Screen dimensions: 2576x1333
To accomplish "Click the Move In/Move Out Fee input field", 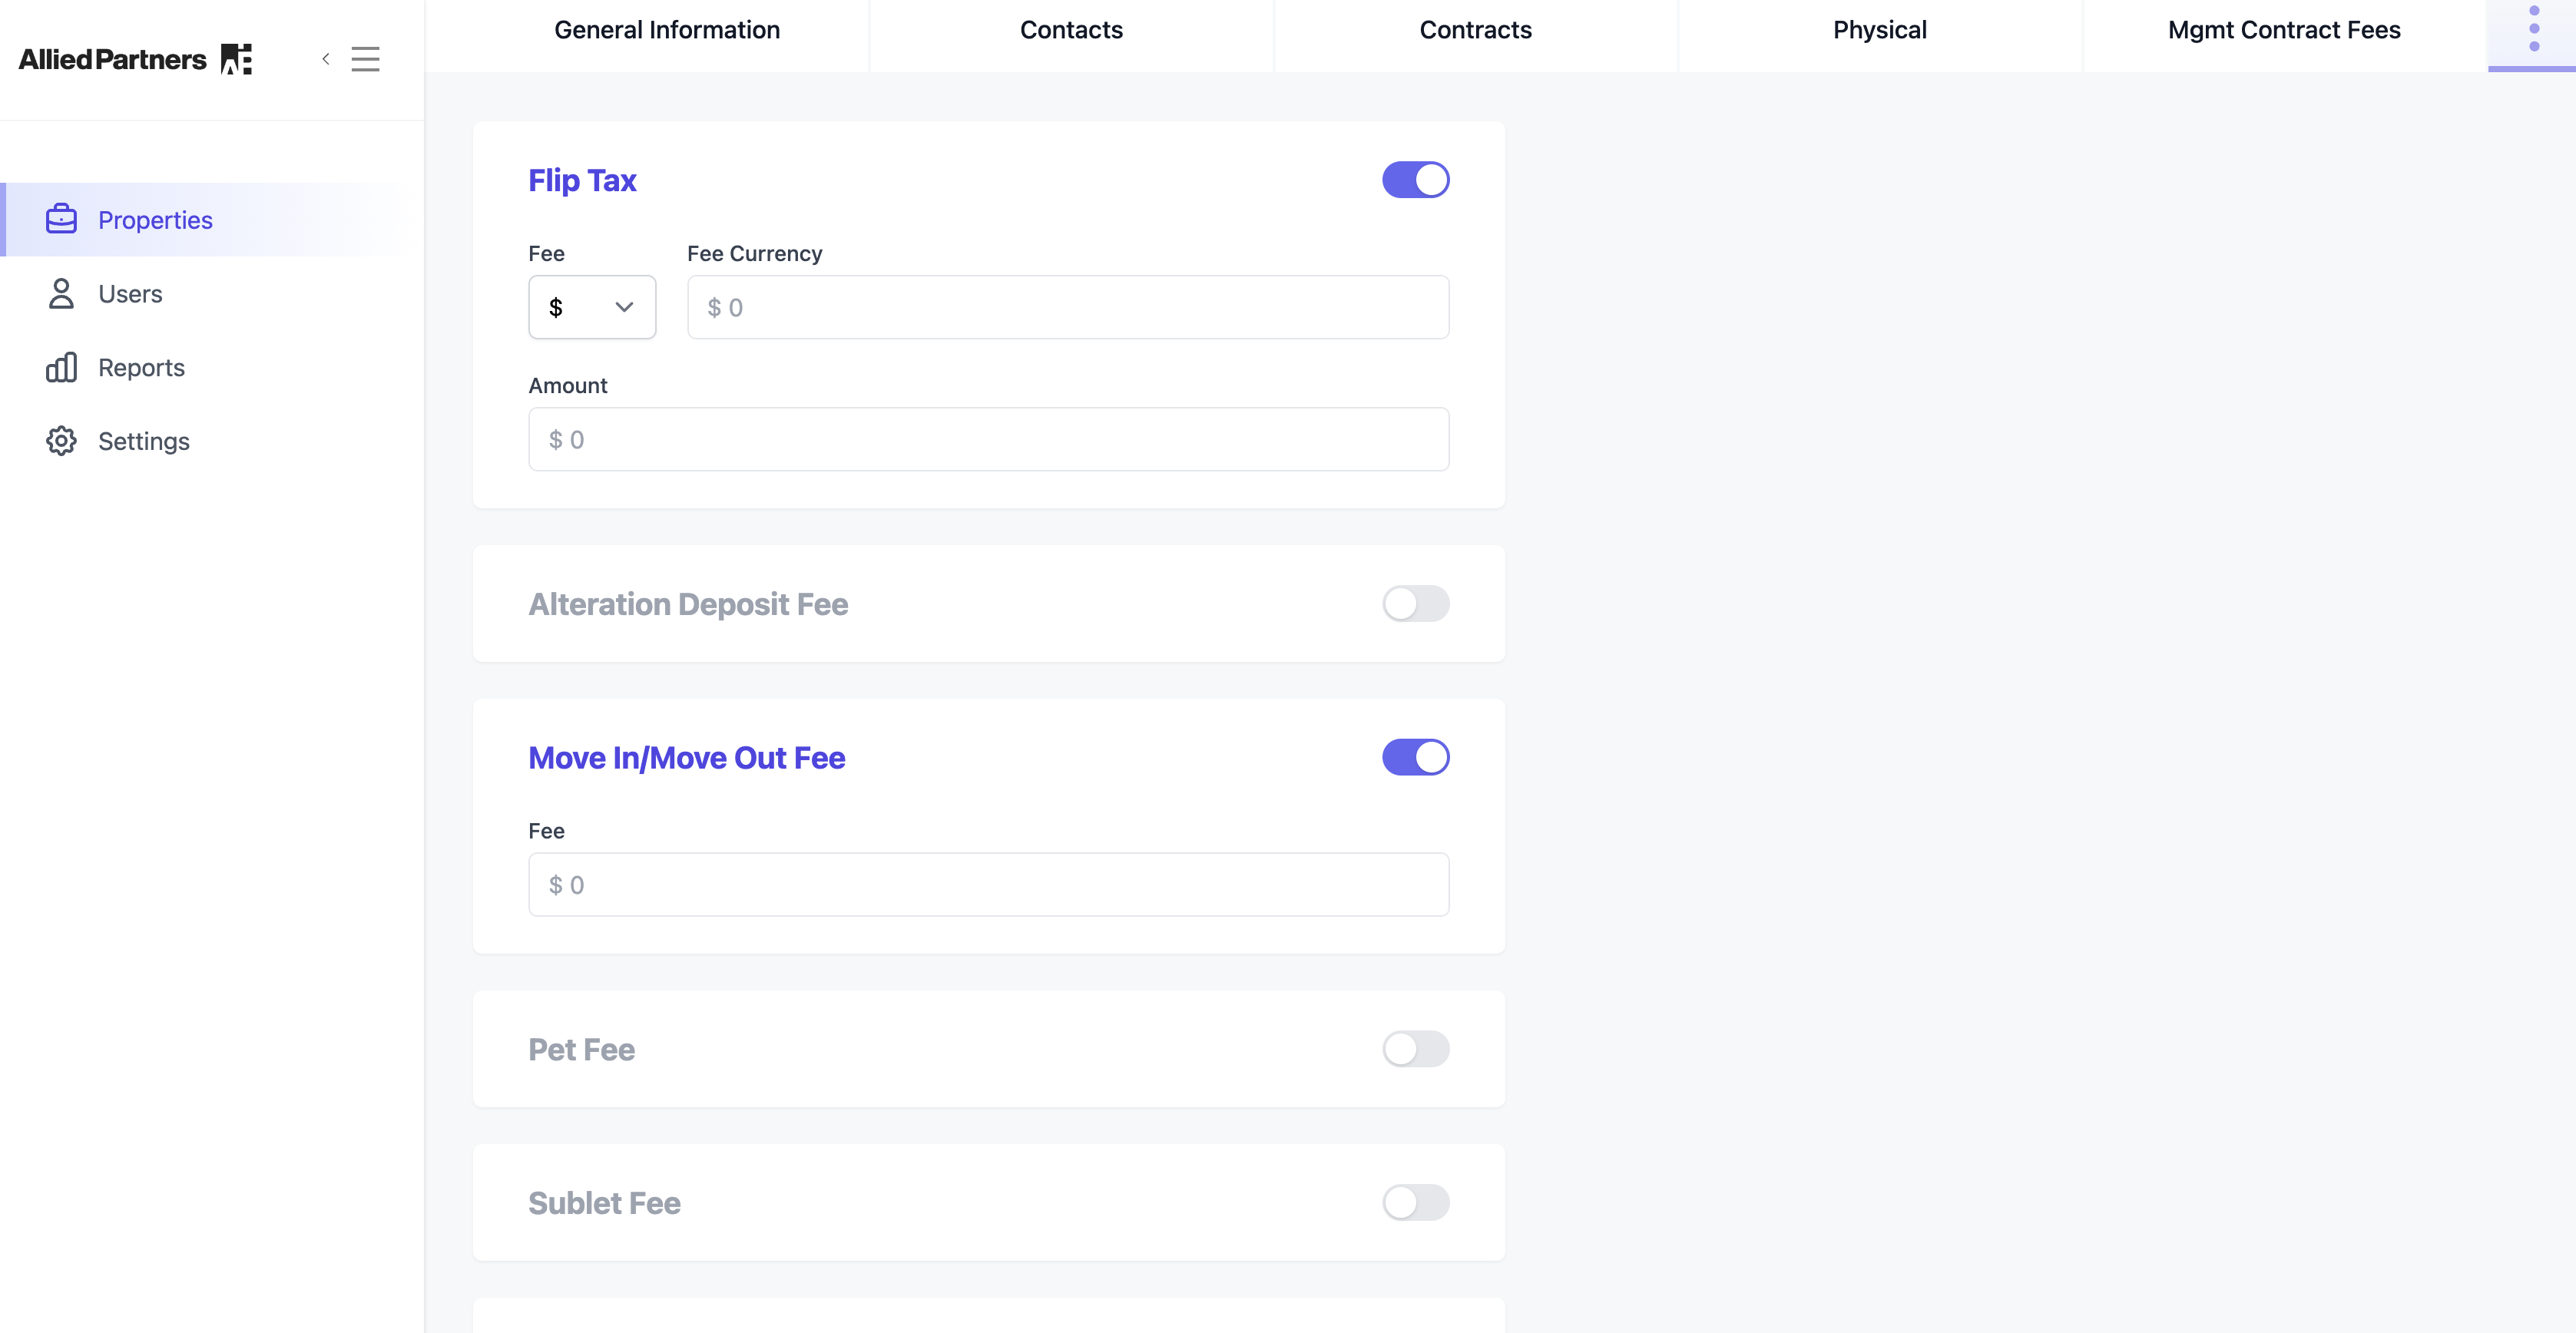I will tap(988, 884).
